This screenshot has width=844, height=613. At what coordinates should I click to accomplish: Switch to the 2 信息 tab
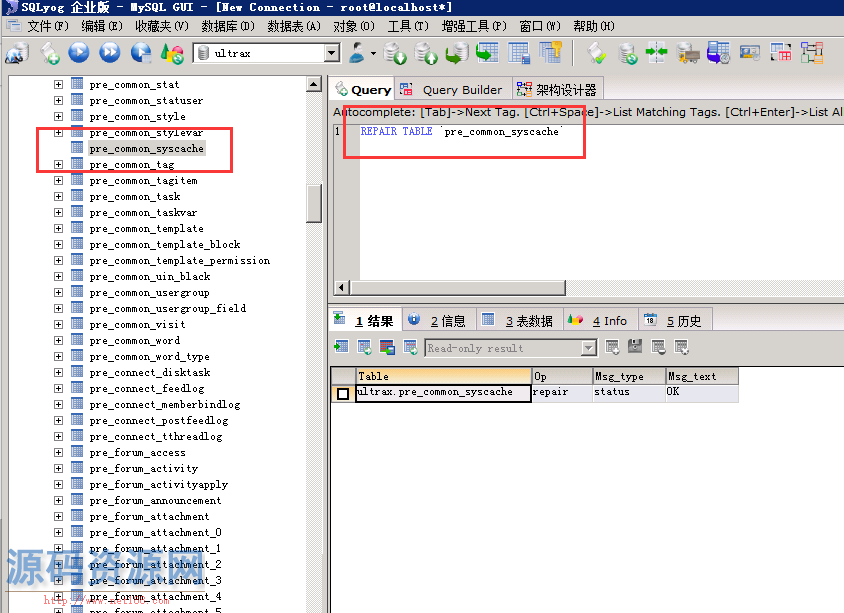pyautogui.click(x=438, y=321)
